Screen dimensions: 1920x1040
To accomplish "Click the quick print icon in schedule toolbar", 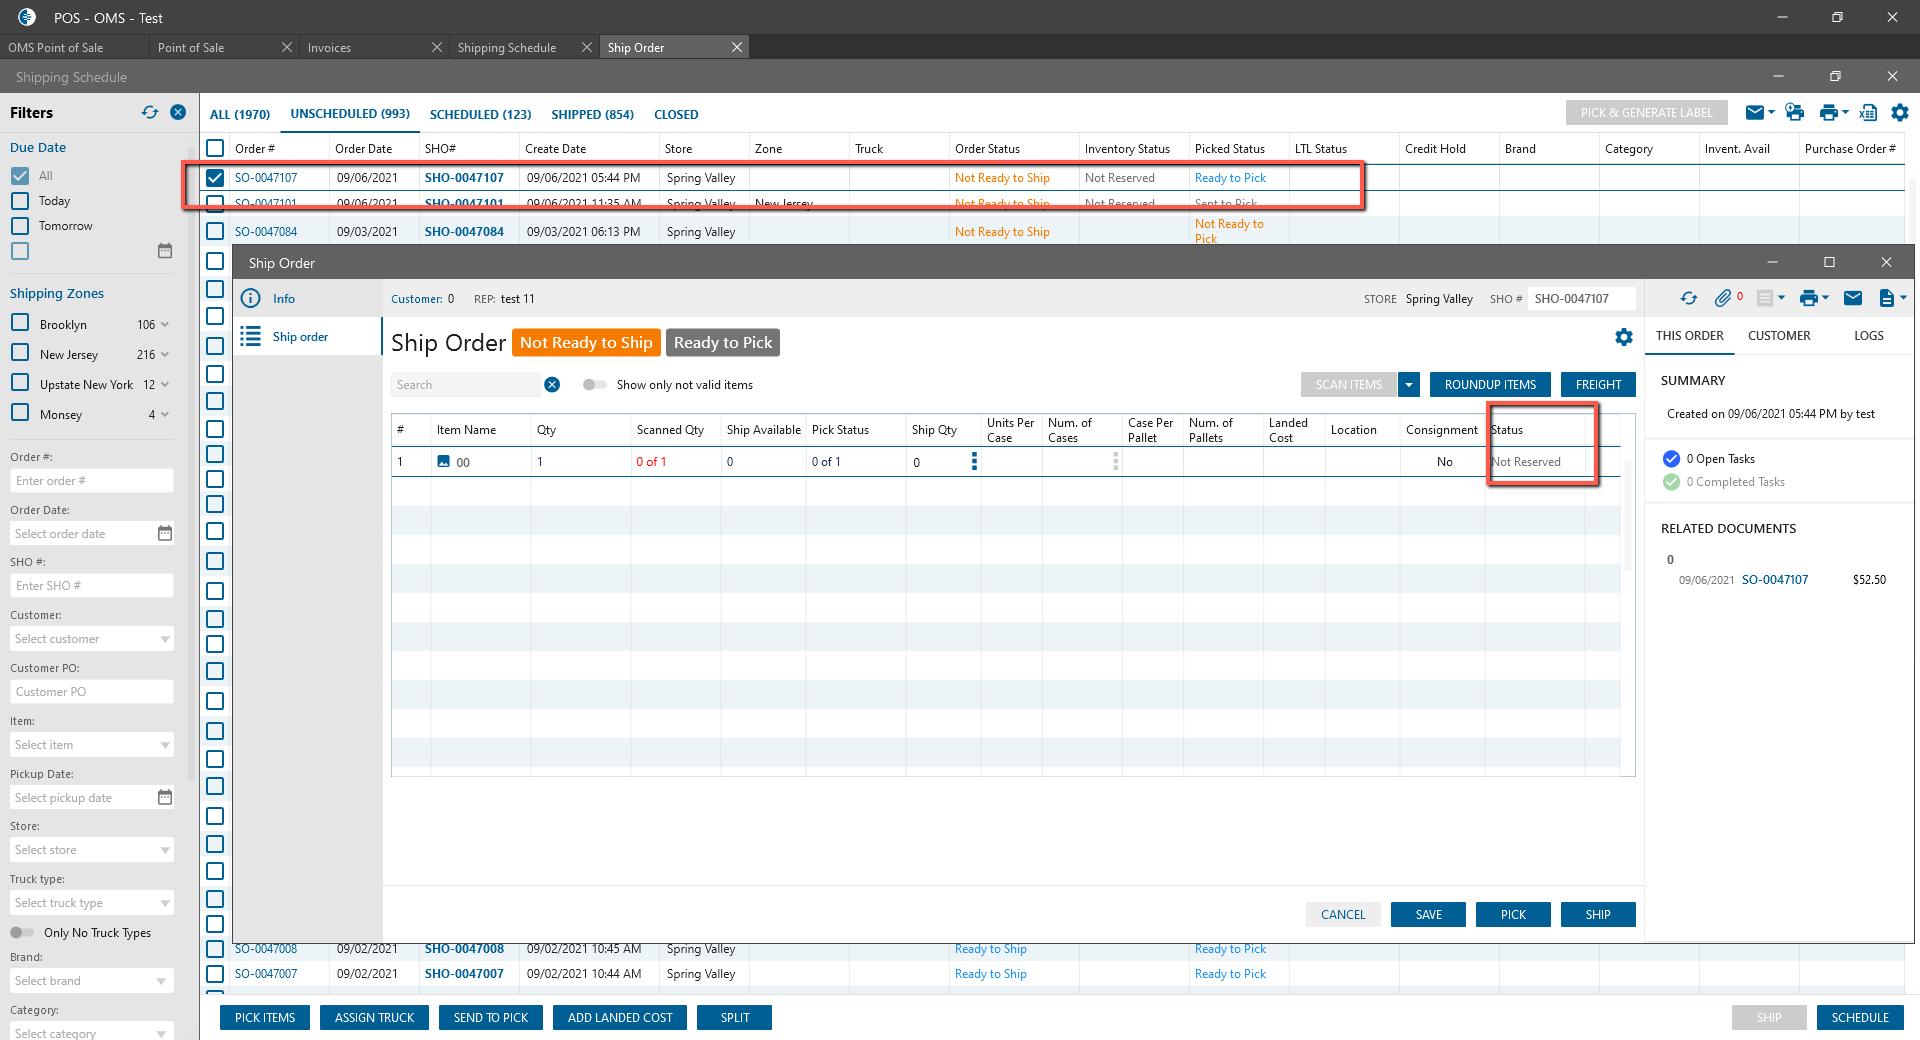I will point(1795,113).
